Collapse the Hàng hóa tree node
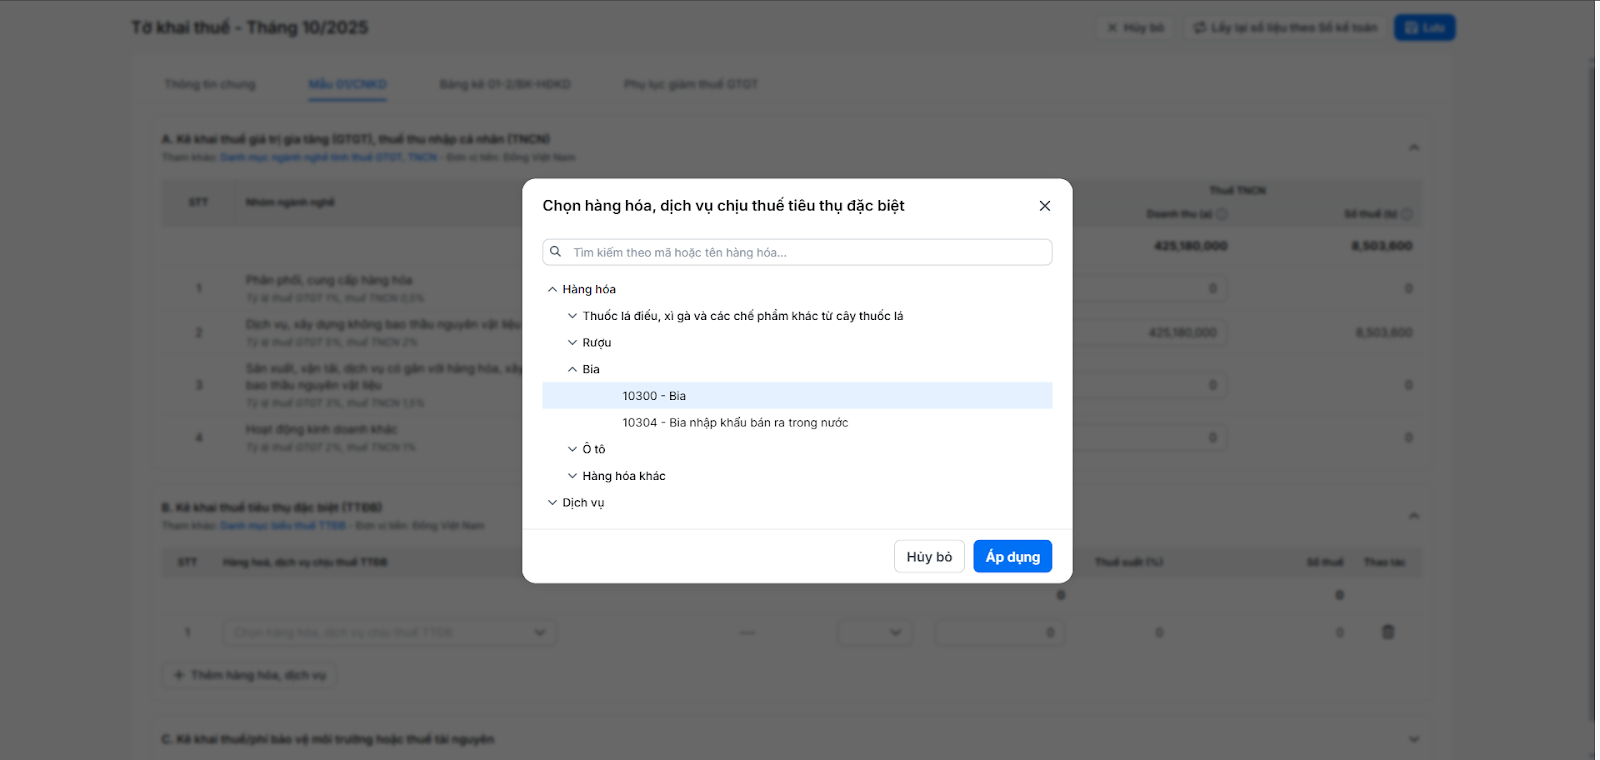 coord(552,290)
